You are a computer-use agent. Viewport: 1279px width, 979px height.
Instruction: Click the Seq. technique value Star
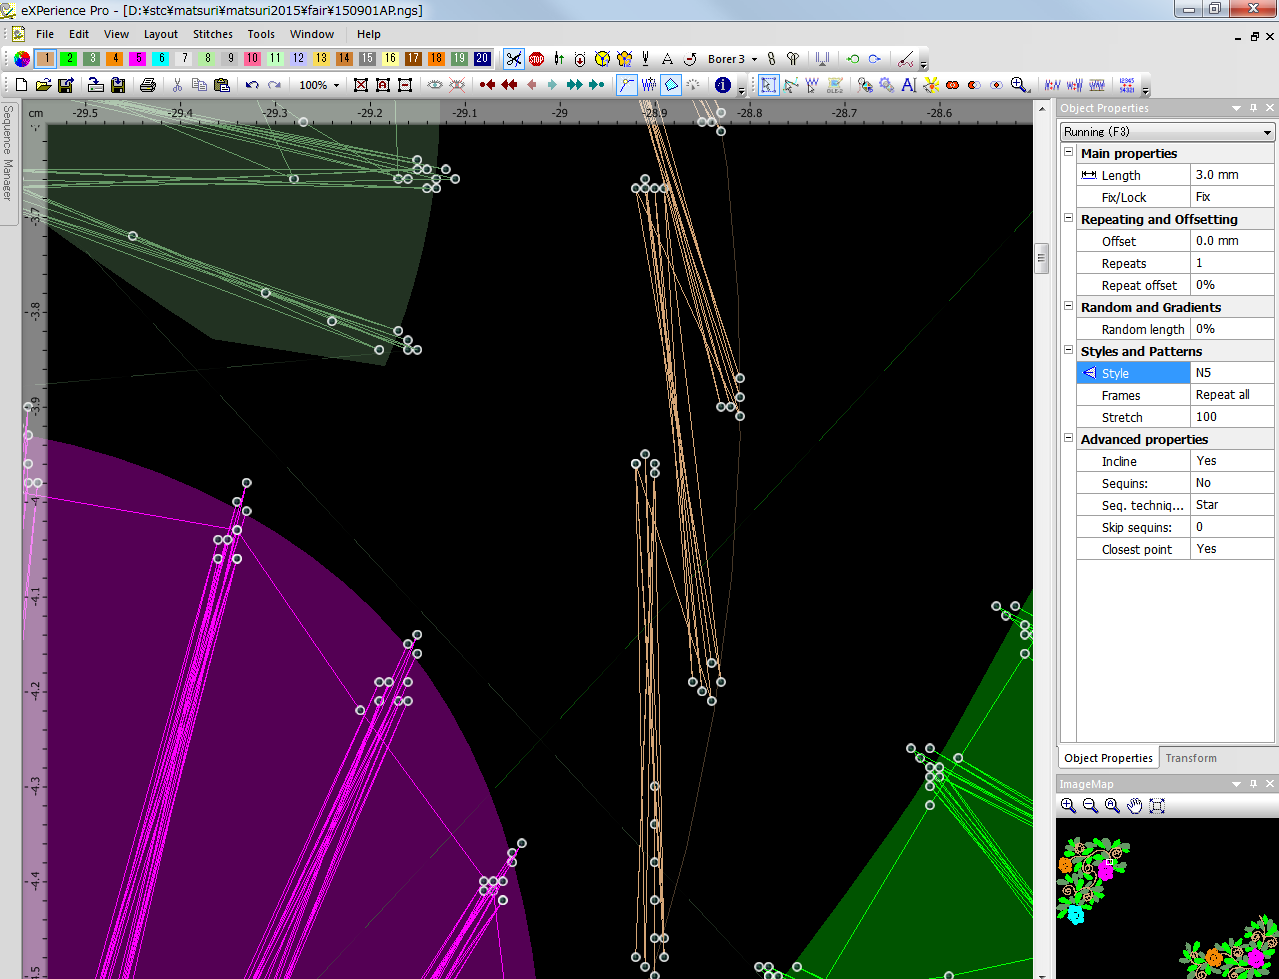1232,505
